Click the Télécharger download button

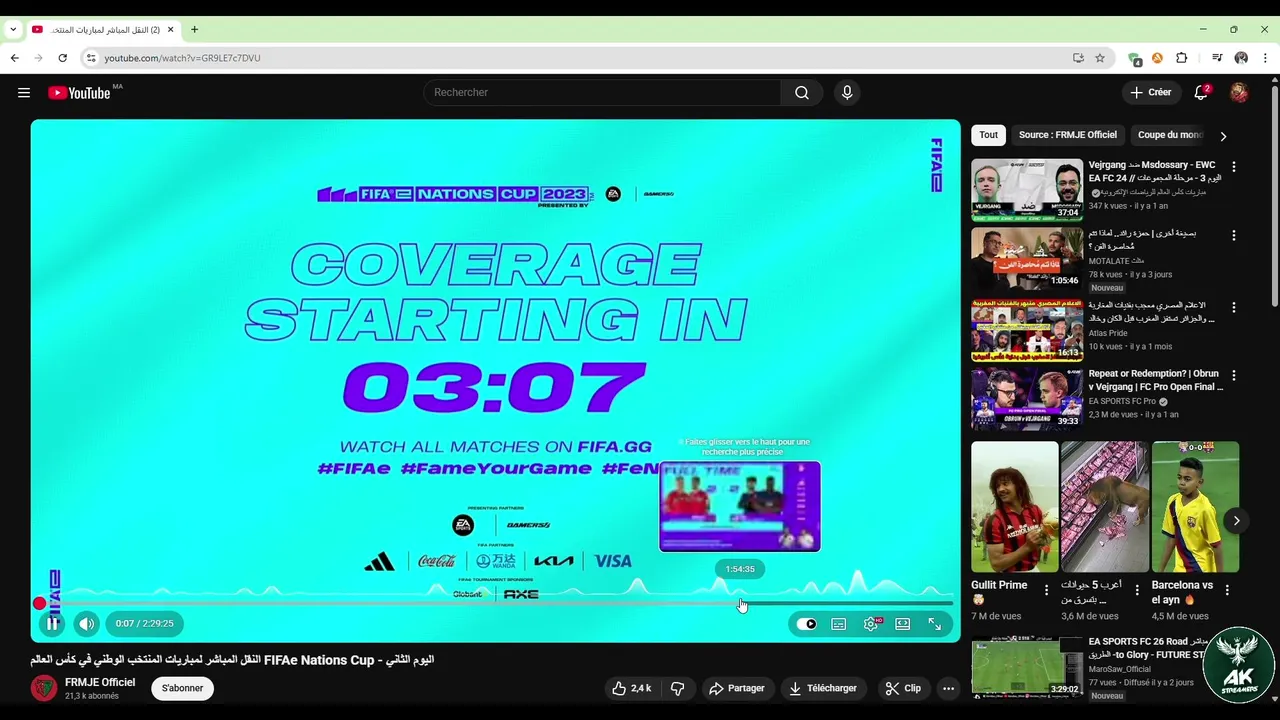822,688
